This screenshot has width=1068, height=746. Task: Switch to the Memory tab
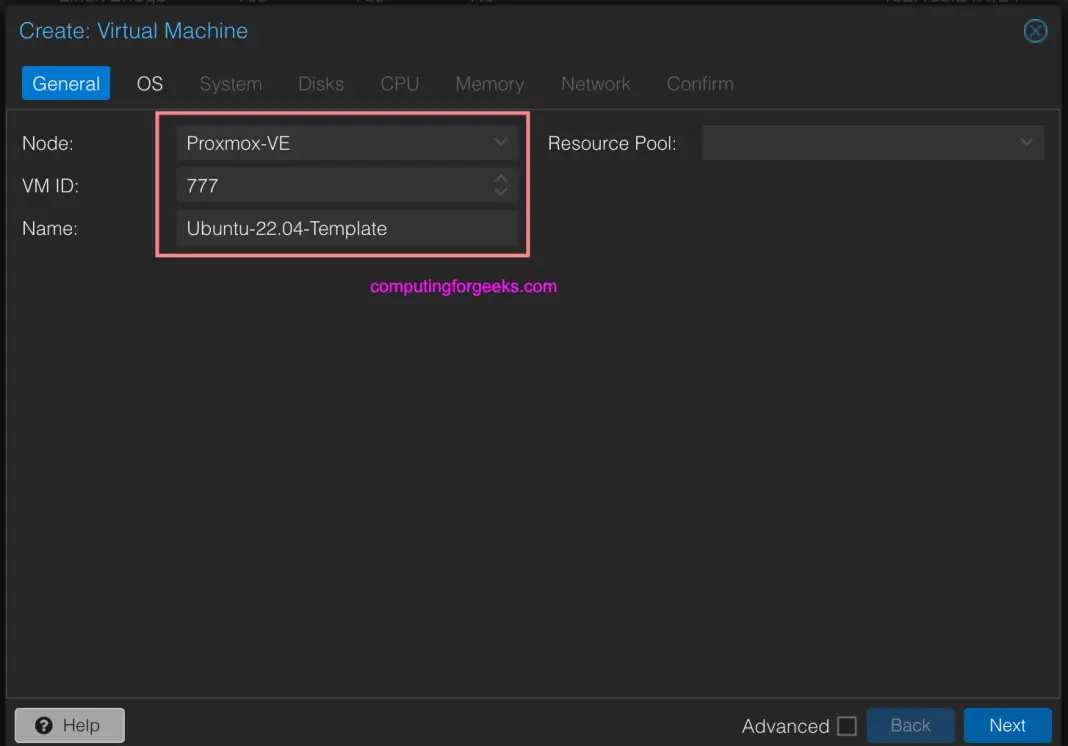coord(489,84)
